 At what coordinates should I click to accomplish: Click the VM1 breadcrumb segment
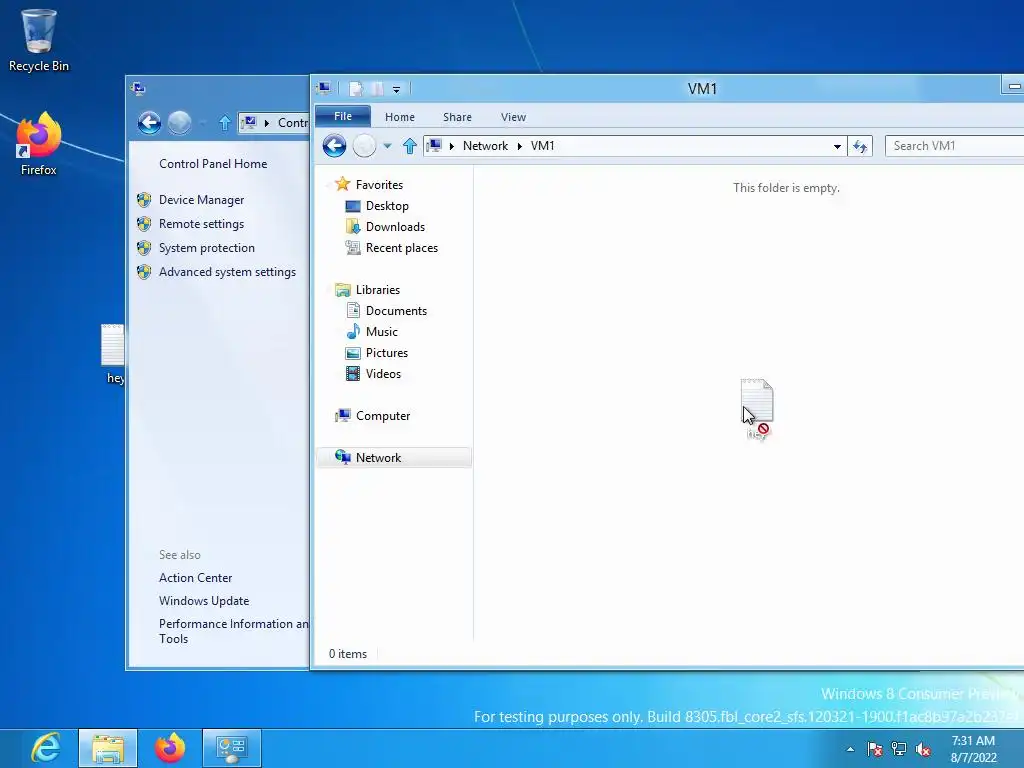pos(543,146)
